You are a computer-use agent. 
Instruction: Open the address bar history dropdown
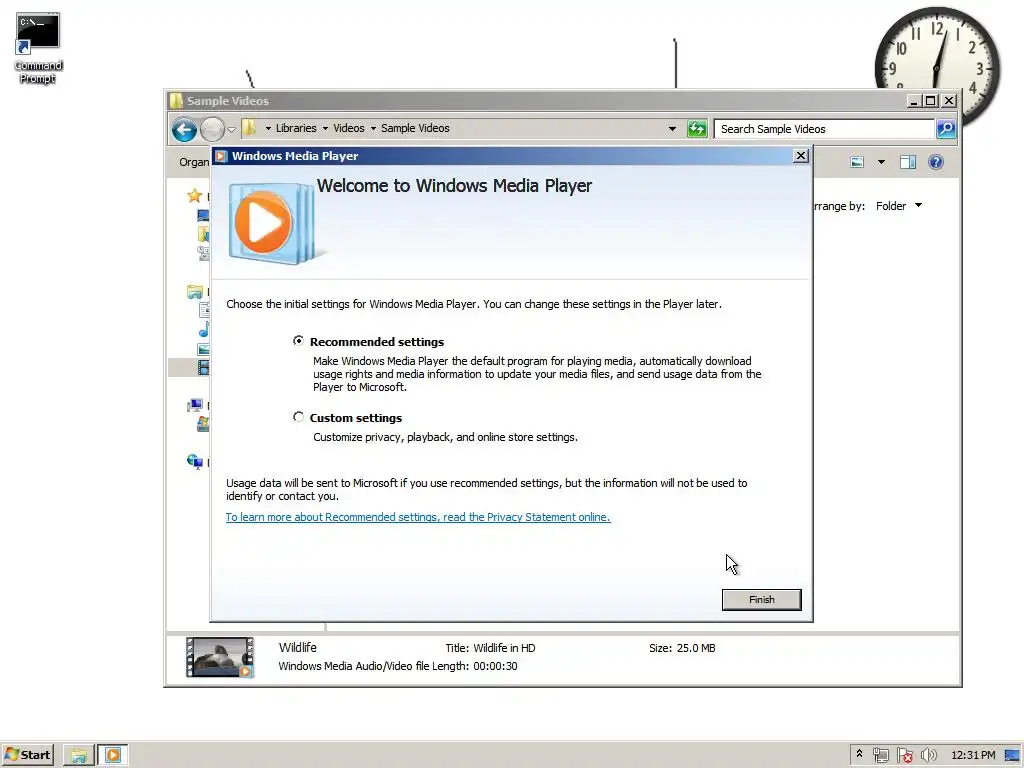[x=672, y=129]
